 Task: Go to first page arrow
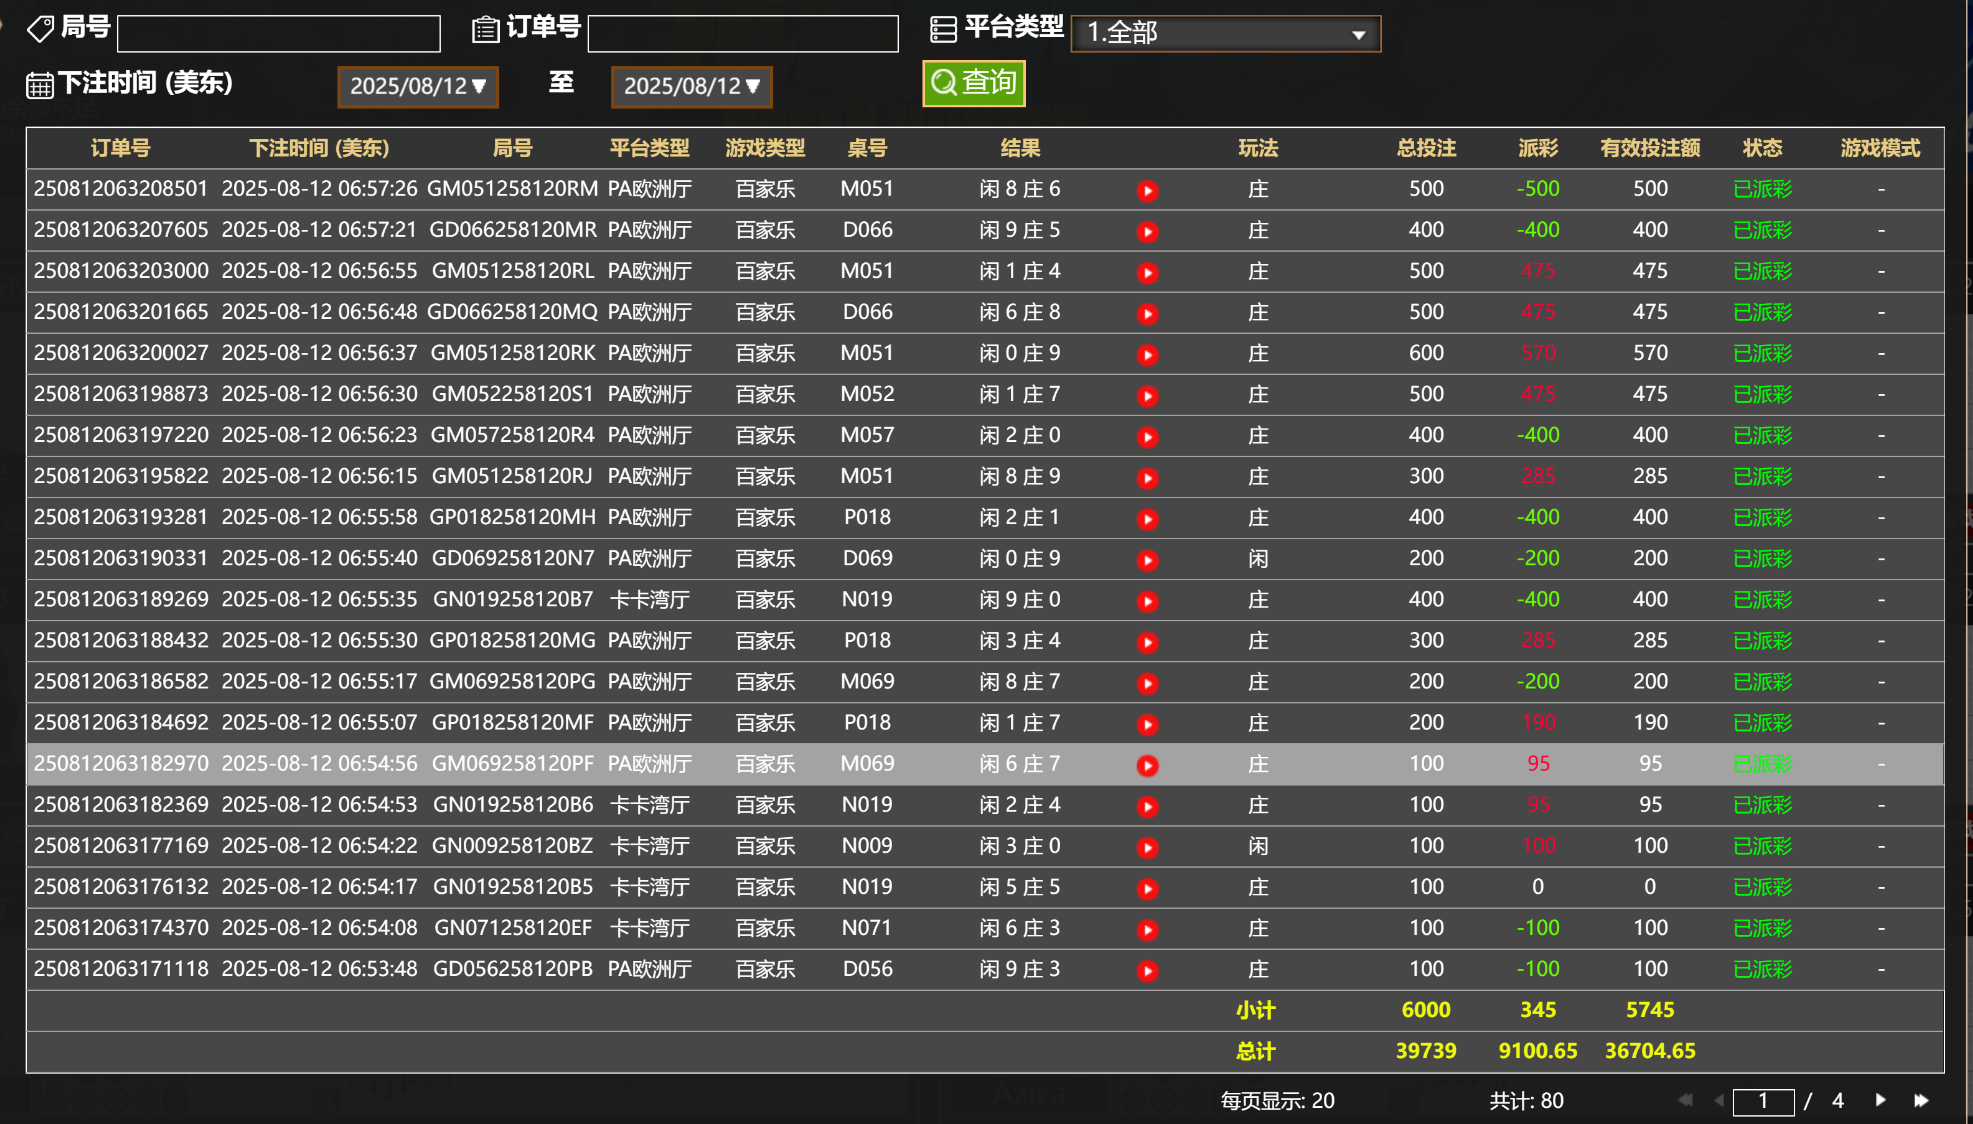[1685, 1100]
